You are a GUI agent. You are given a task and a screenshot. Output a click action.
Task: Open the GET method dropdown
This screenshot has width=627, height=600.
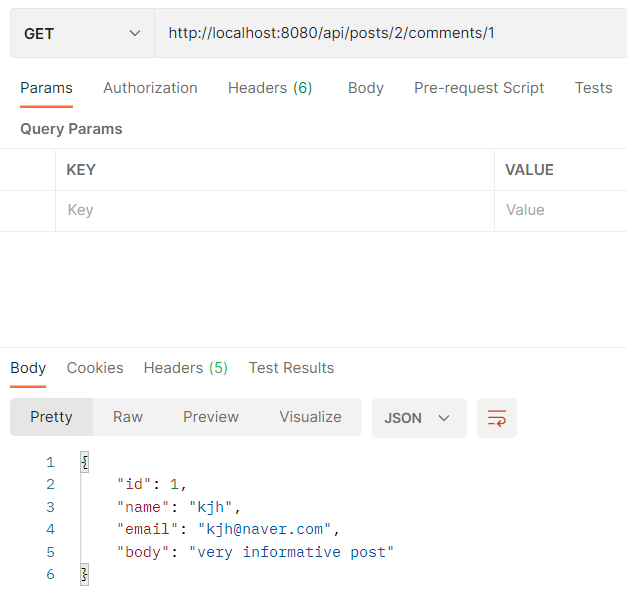pos(82,33)
